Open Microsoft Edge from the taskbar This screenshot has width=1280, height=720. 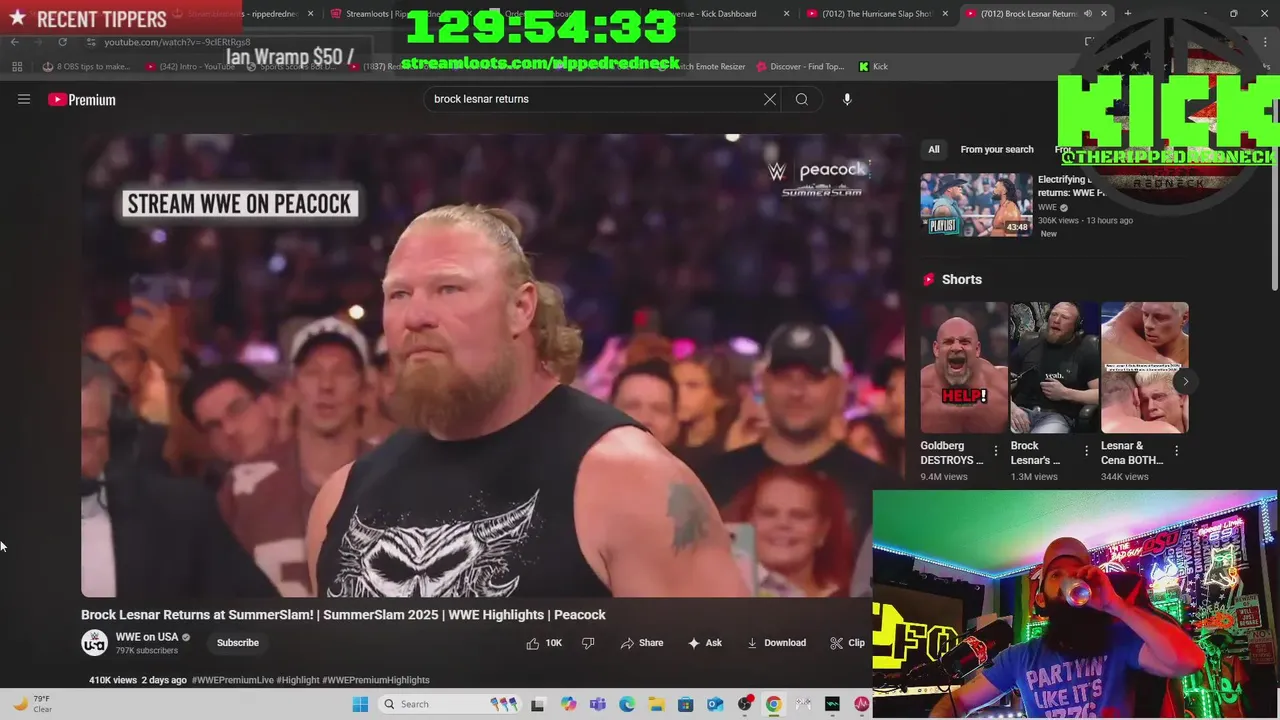coord(627,705)
